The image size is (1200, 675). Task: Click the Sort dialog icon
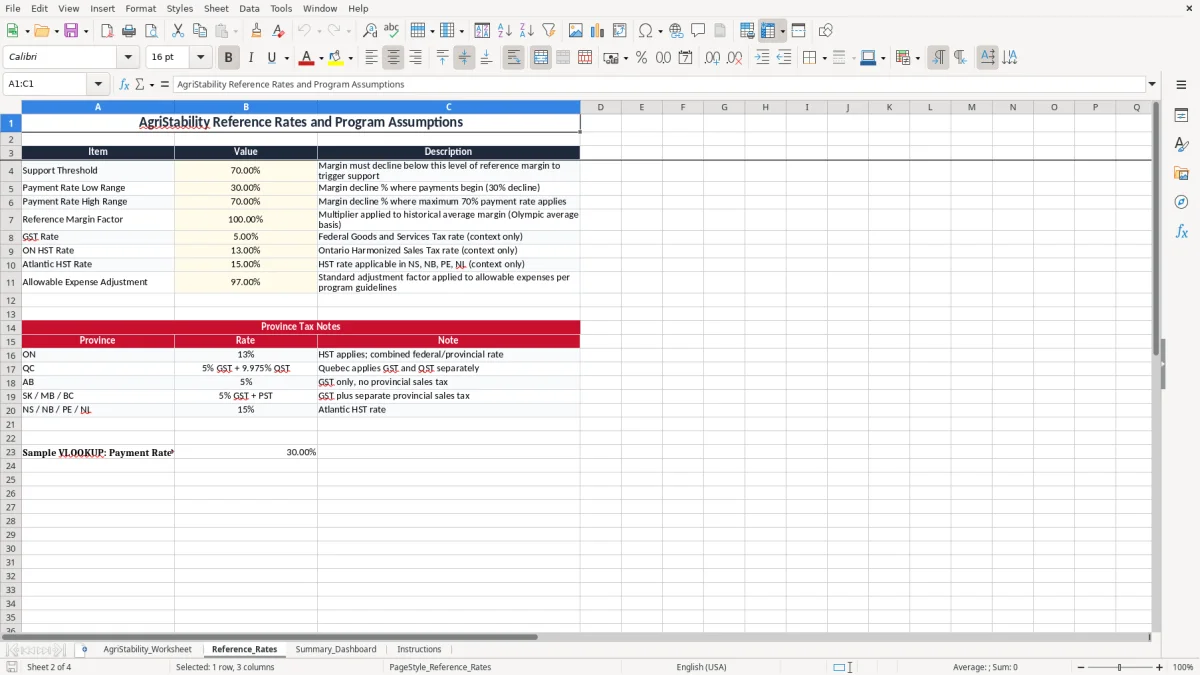[482, 31]
